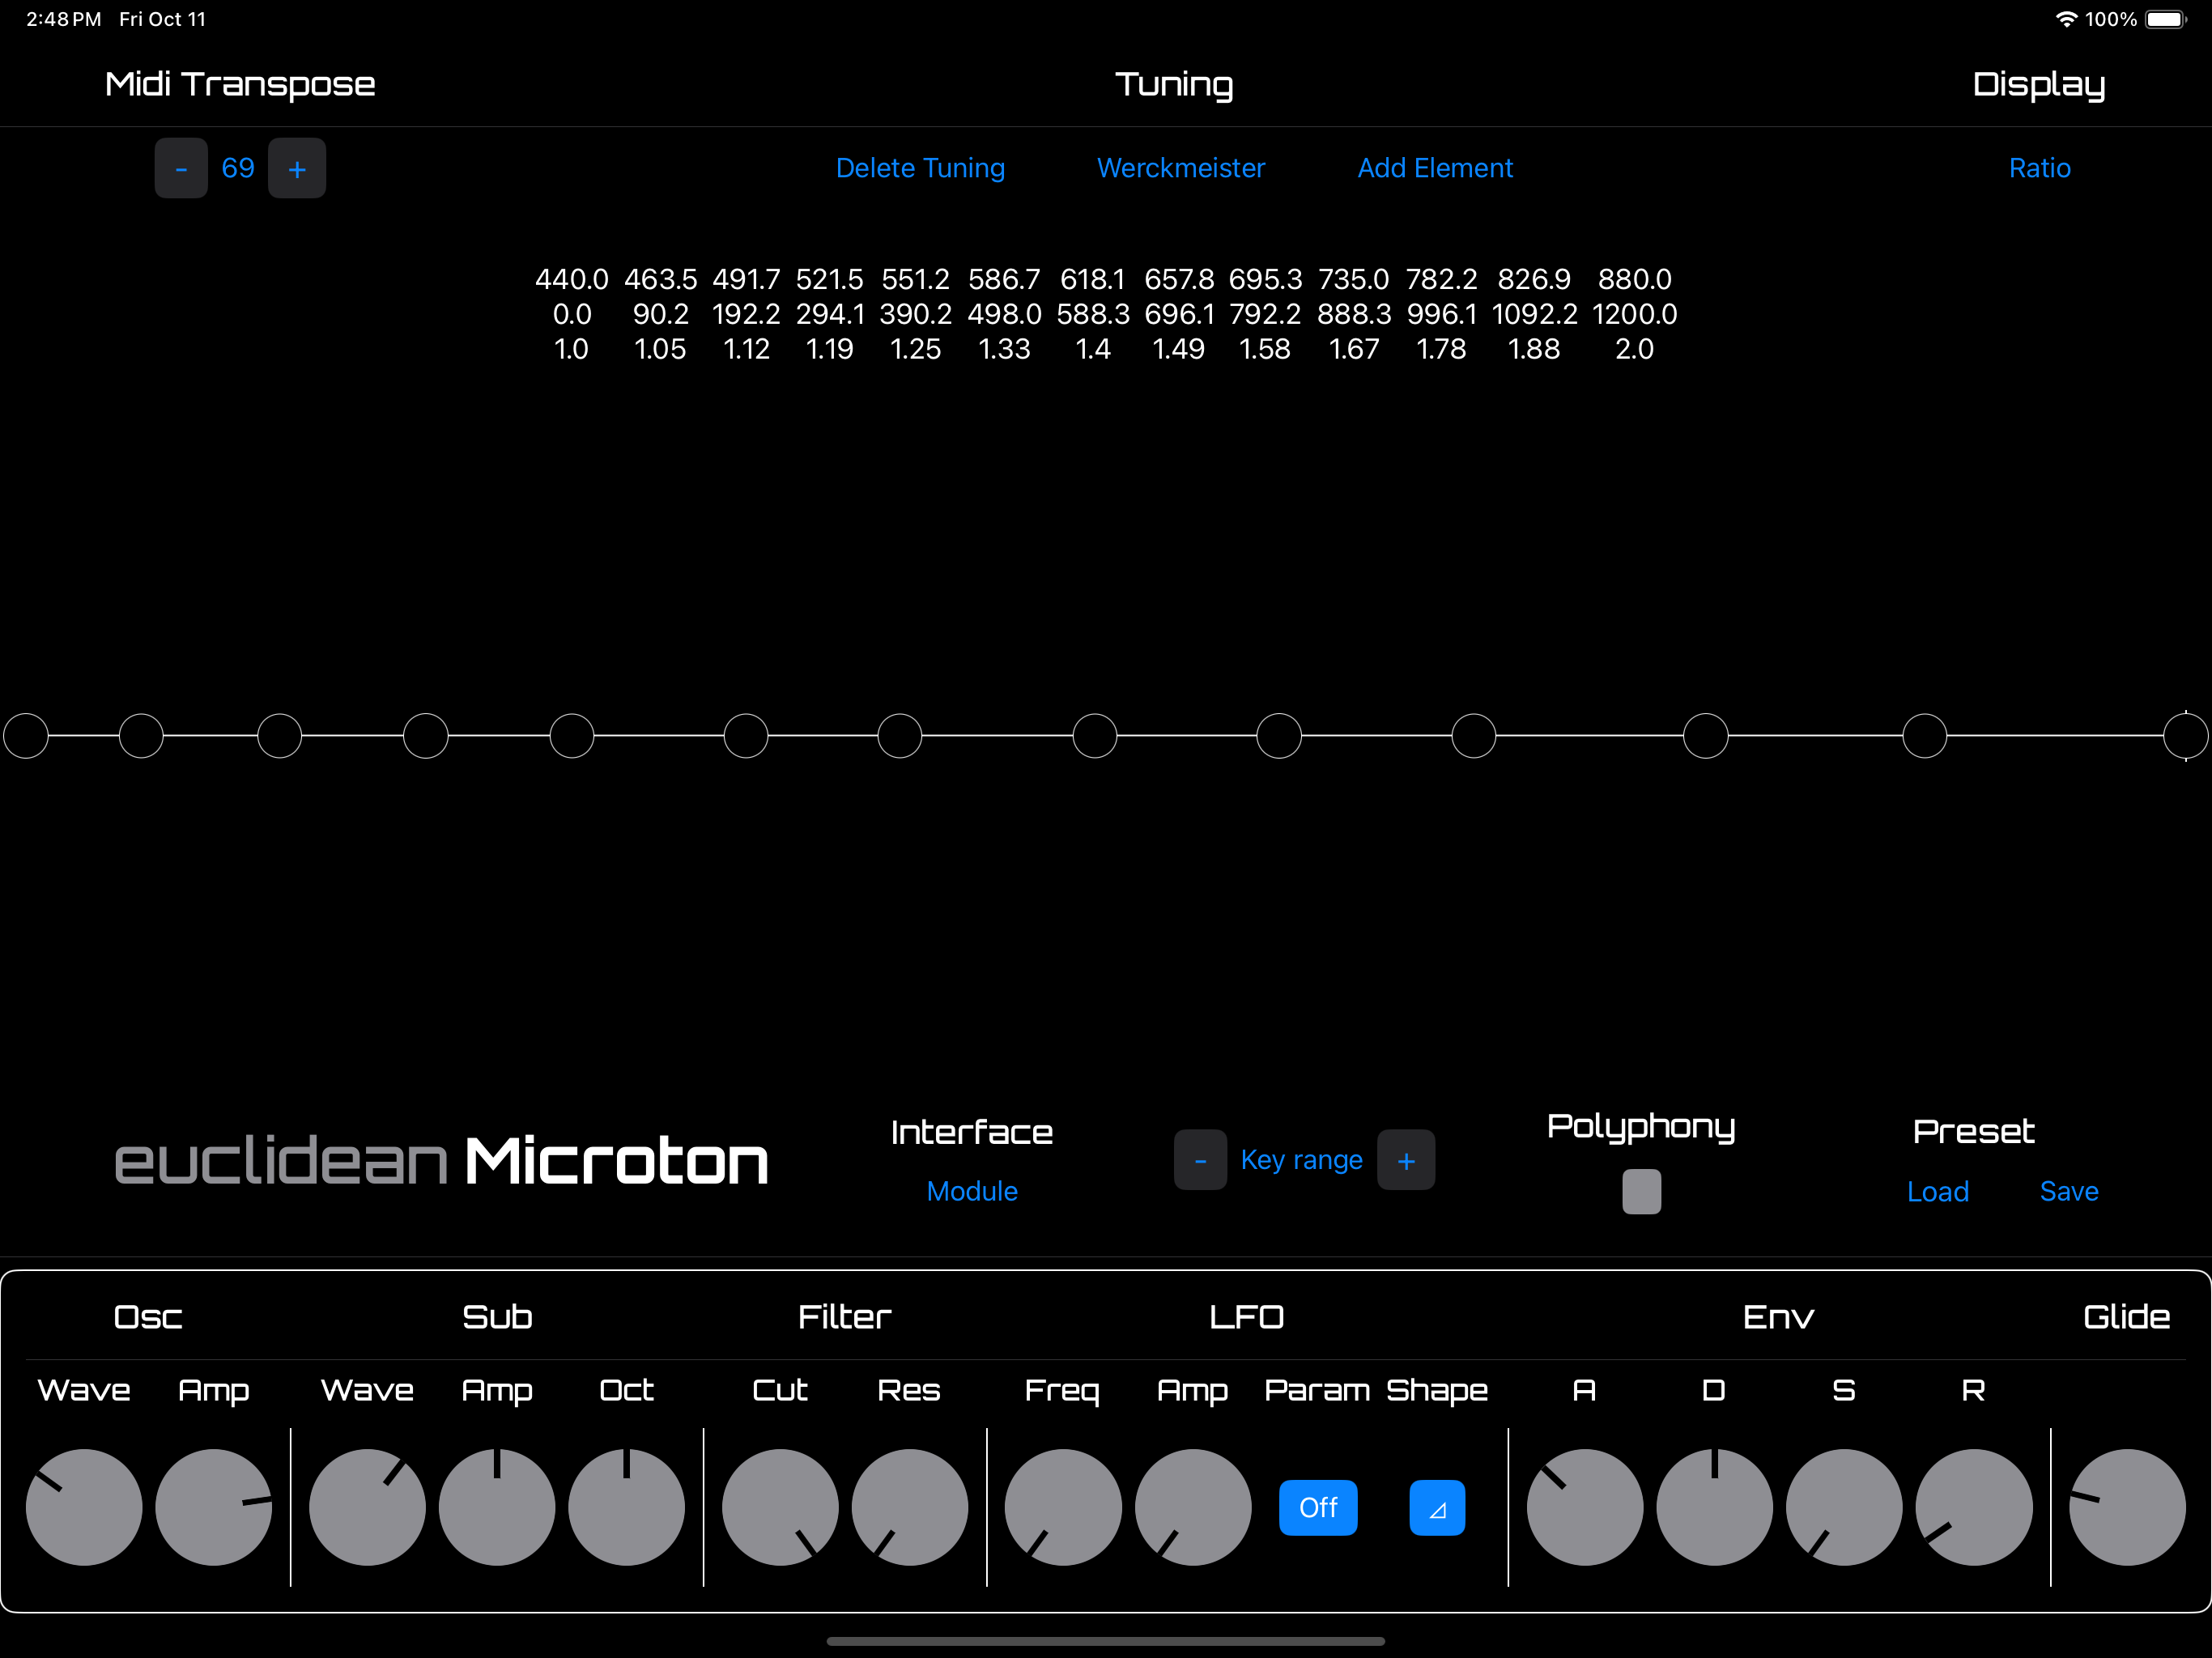
Task: Select the ninth tuning node circle
Action: pos(1279,736)
